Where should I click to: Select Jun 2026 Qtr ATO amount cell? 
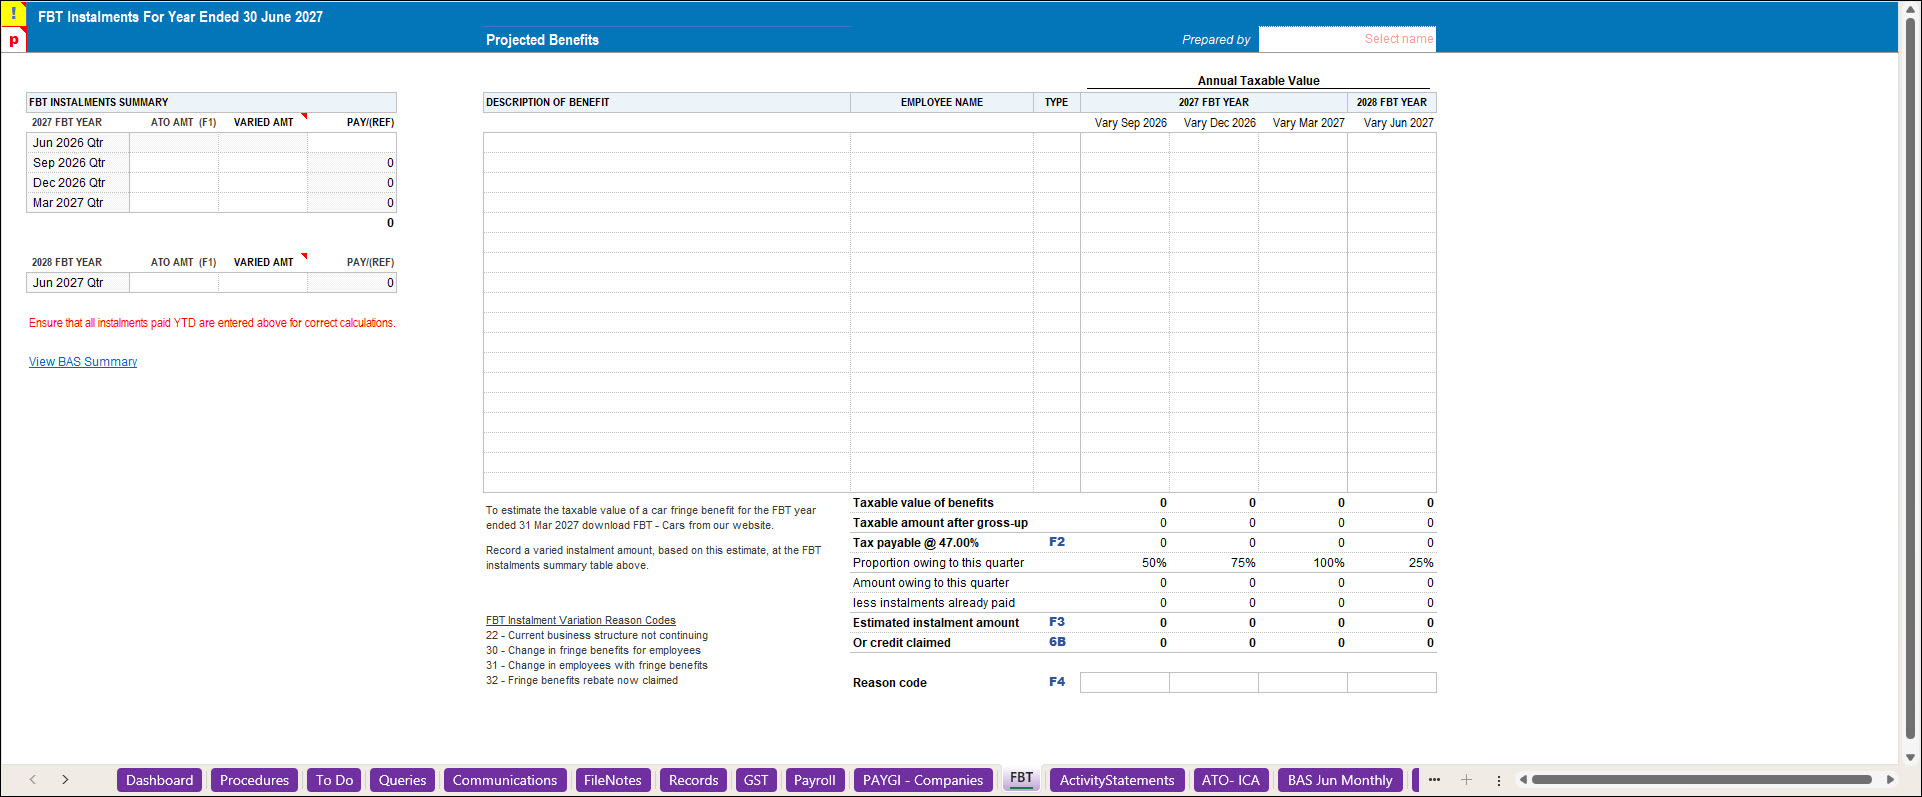pyautogui.click(x=174, y=143)
